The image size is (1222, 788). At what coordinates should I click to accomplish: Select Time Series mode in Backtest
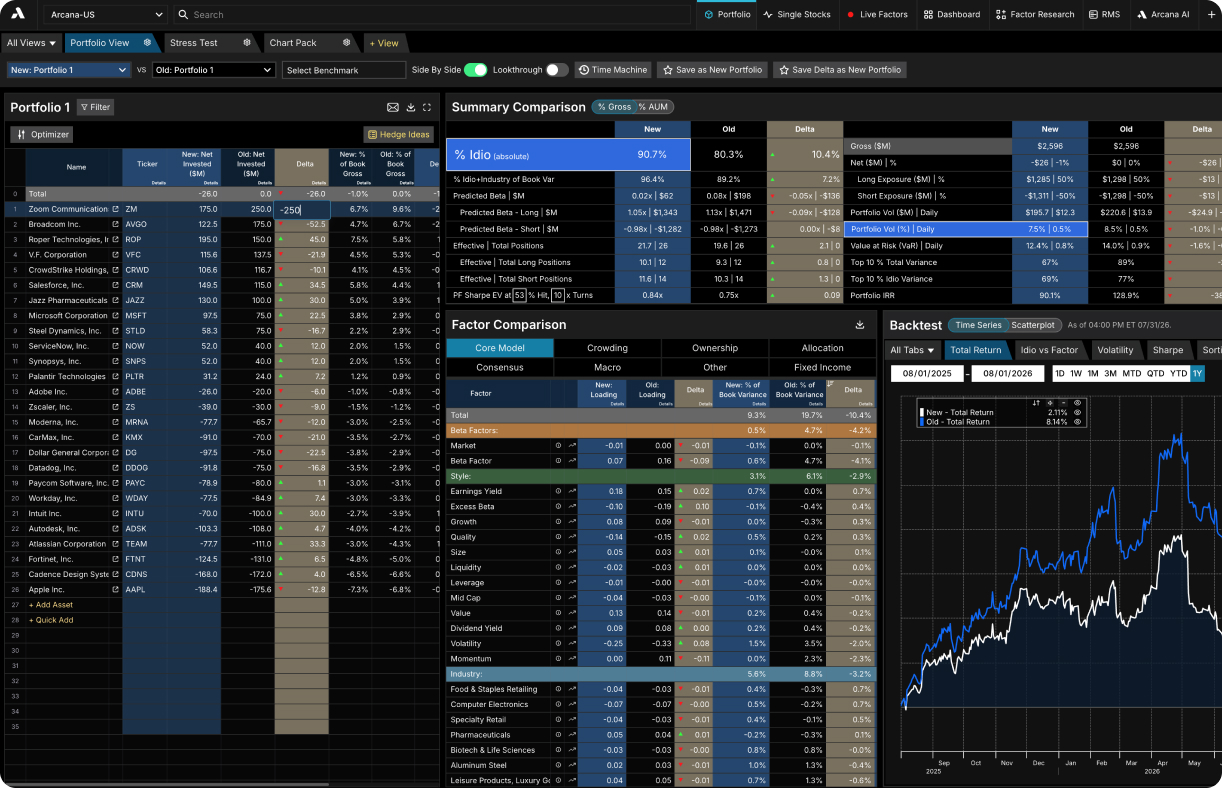click(x=978, y=325)
